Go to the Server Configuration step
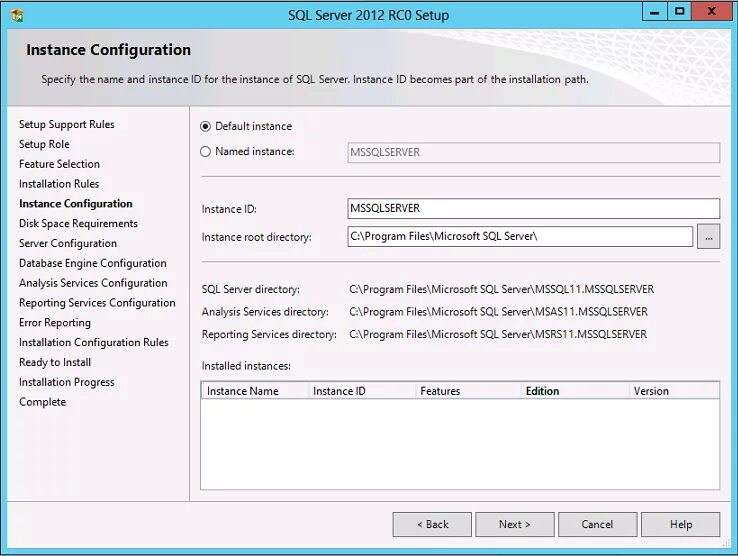This screenshot has width=738, height=556. (x=68, y=243)
